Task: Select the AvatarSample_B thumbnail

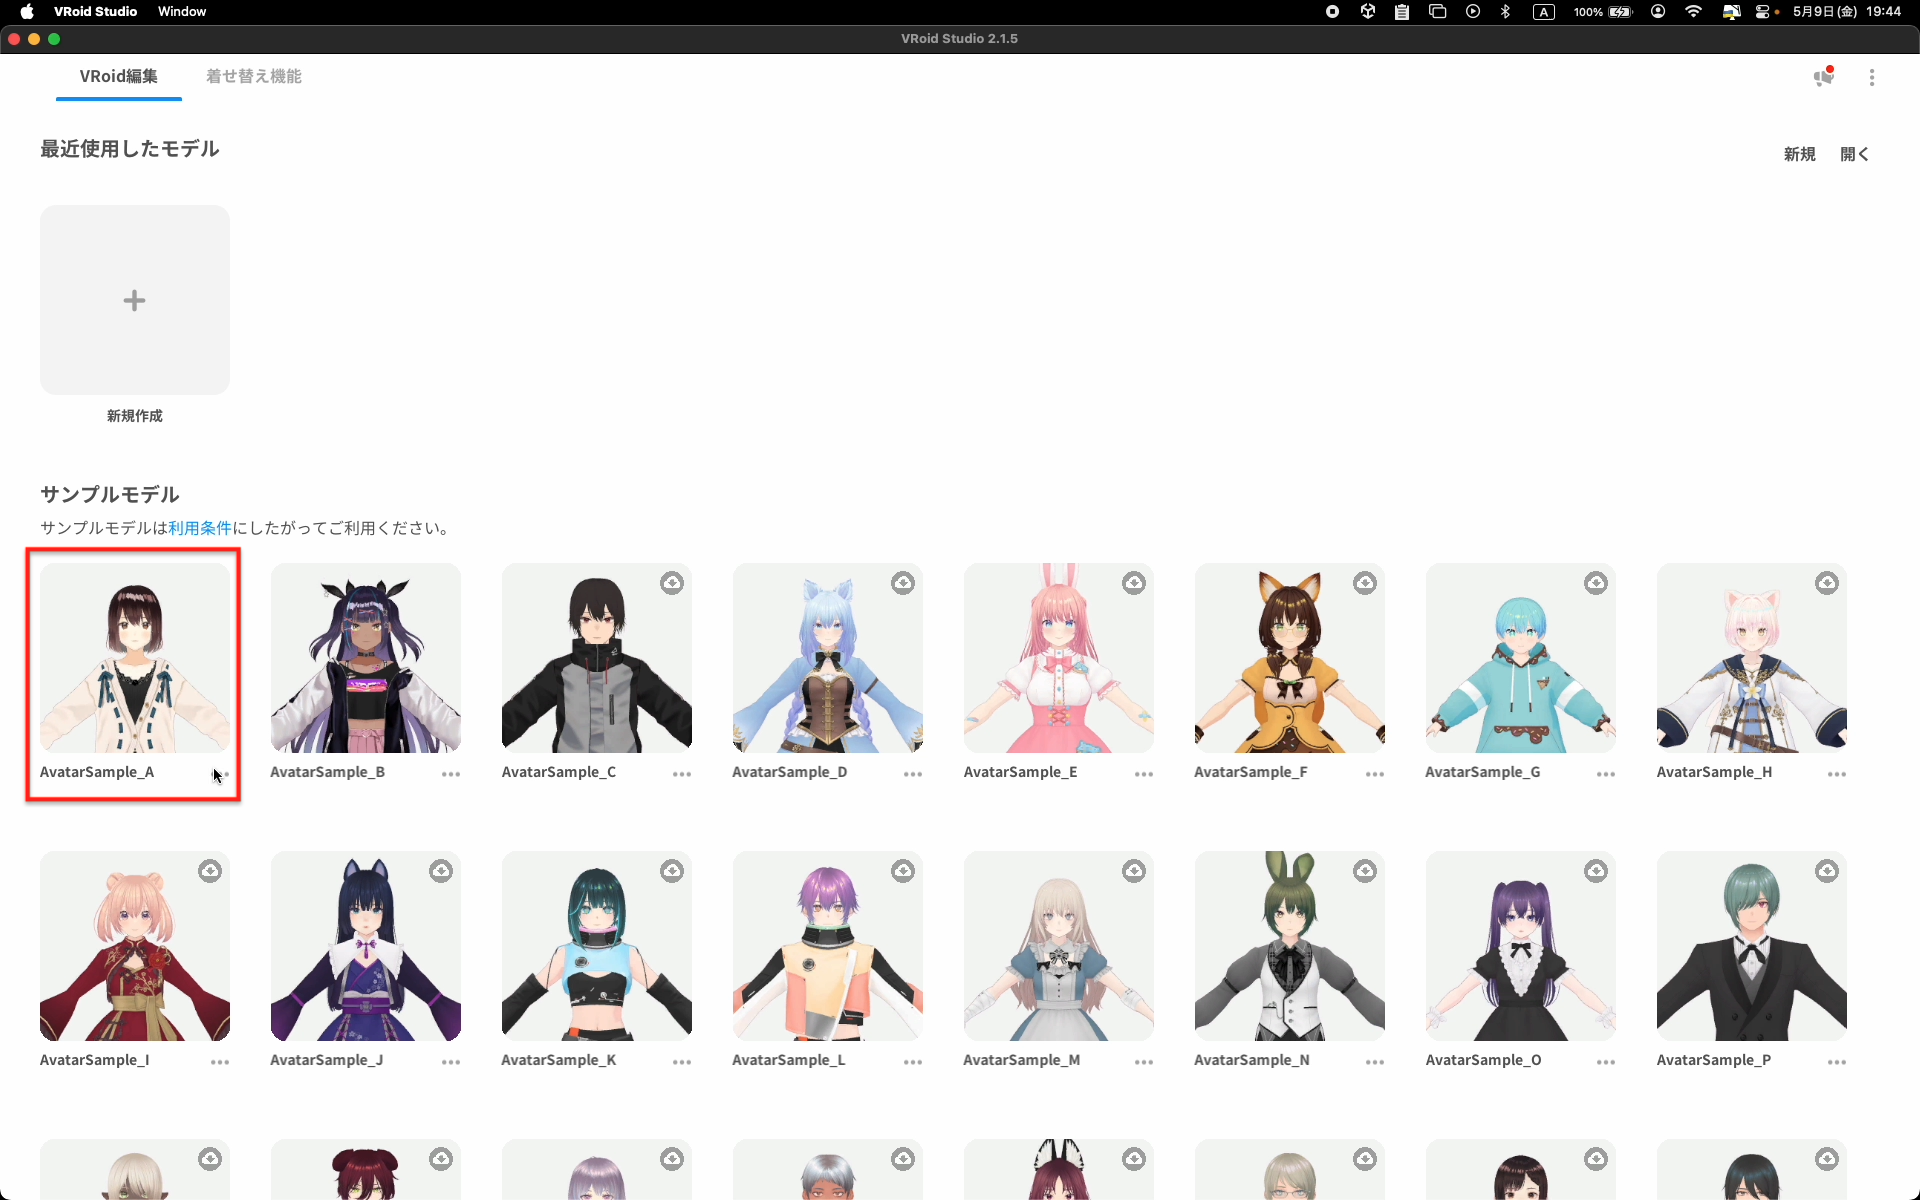Action: (x=366, y=658)
